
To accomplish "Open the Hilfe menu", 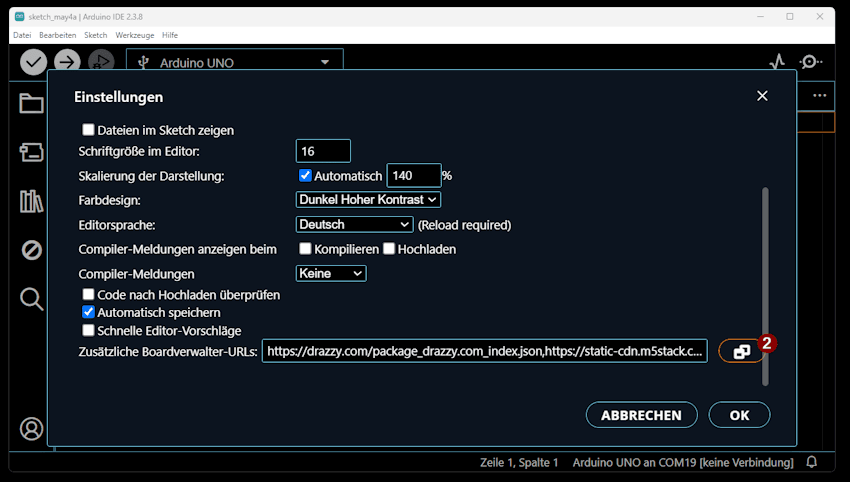I will (170, 35).
